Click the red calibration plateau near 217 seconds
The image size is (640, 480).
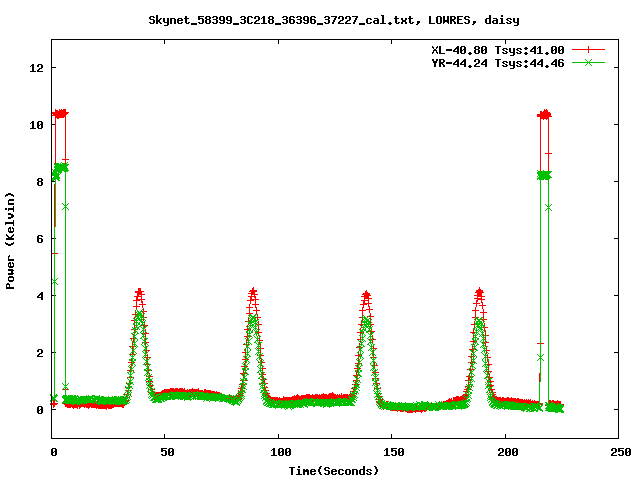(544, 115)
